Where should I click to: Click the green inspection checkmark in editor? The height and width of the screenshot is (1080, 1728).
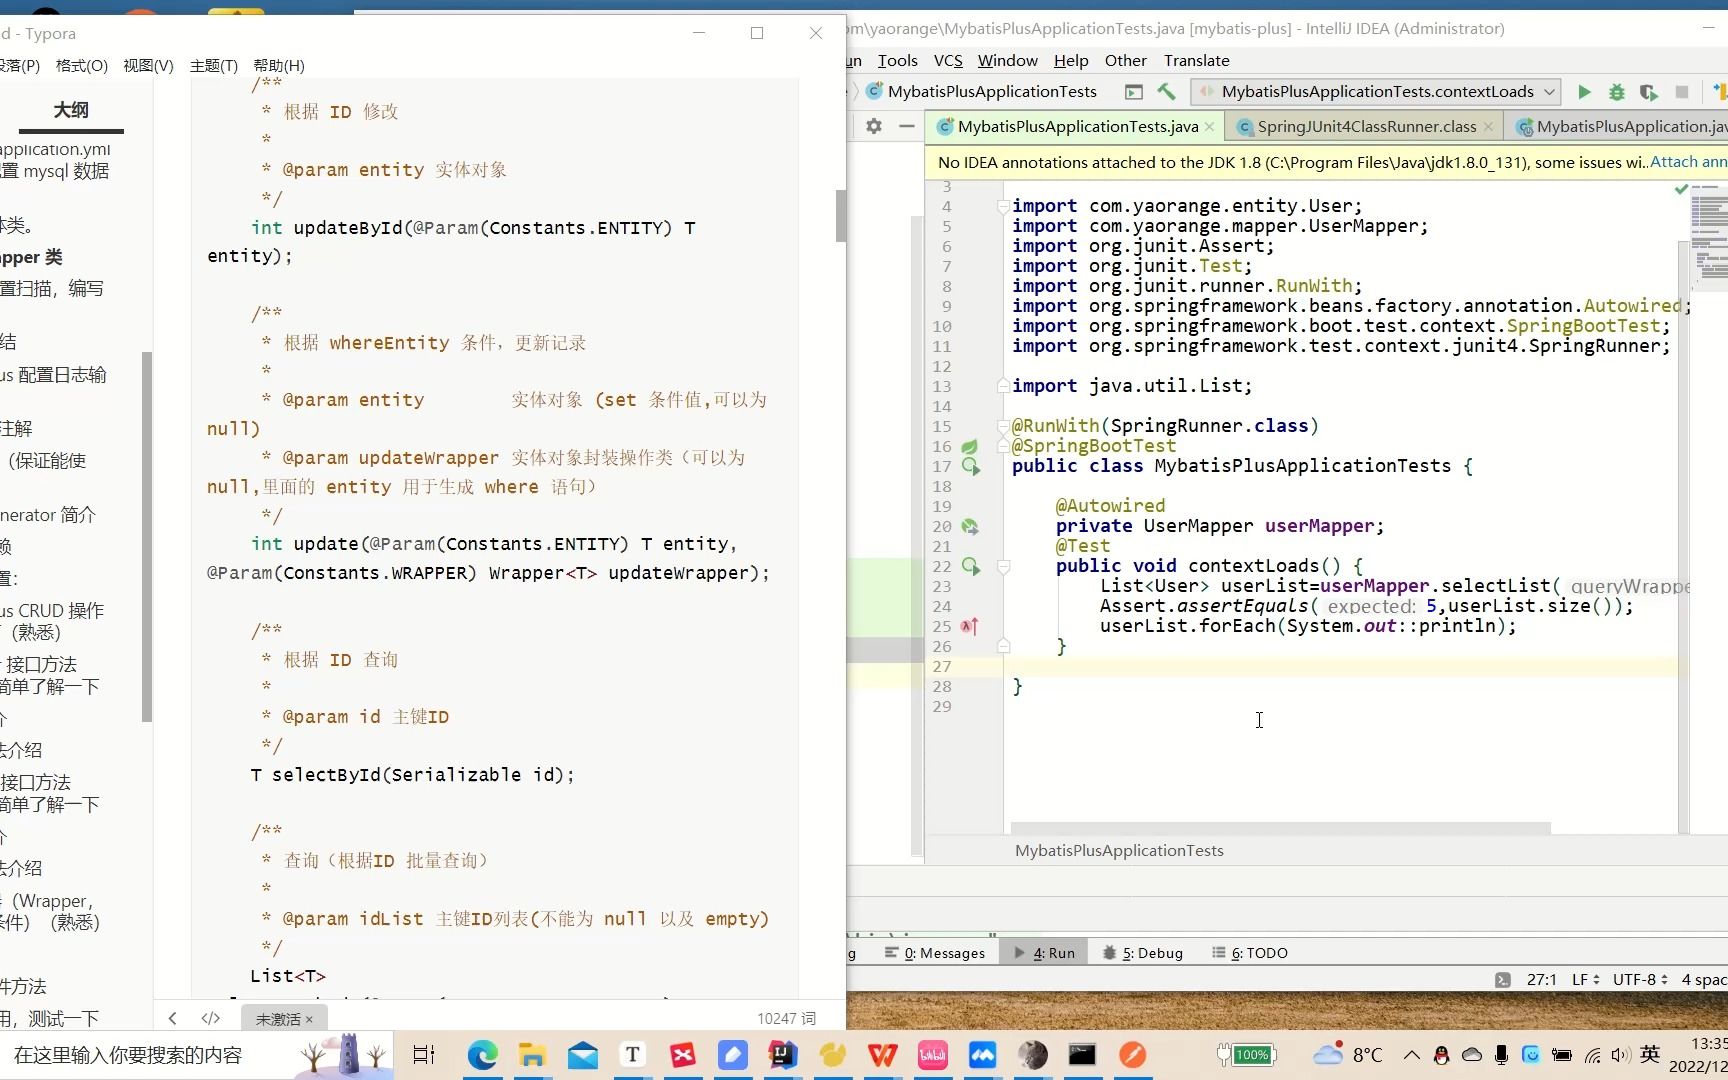pyautogui.click(x=1681, y=189)
